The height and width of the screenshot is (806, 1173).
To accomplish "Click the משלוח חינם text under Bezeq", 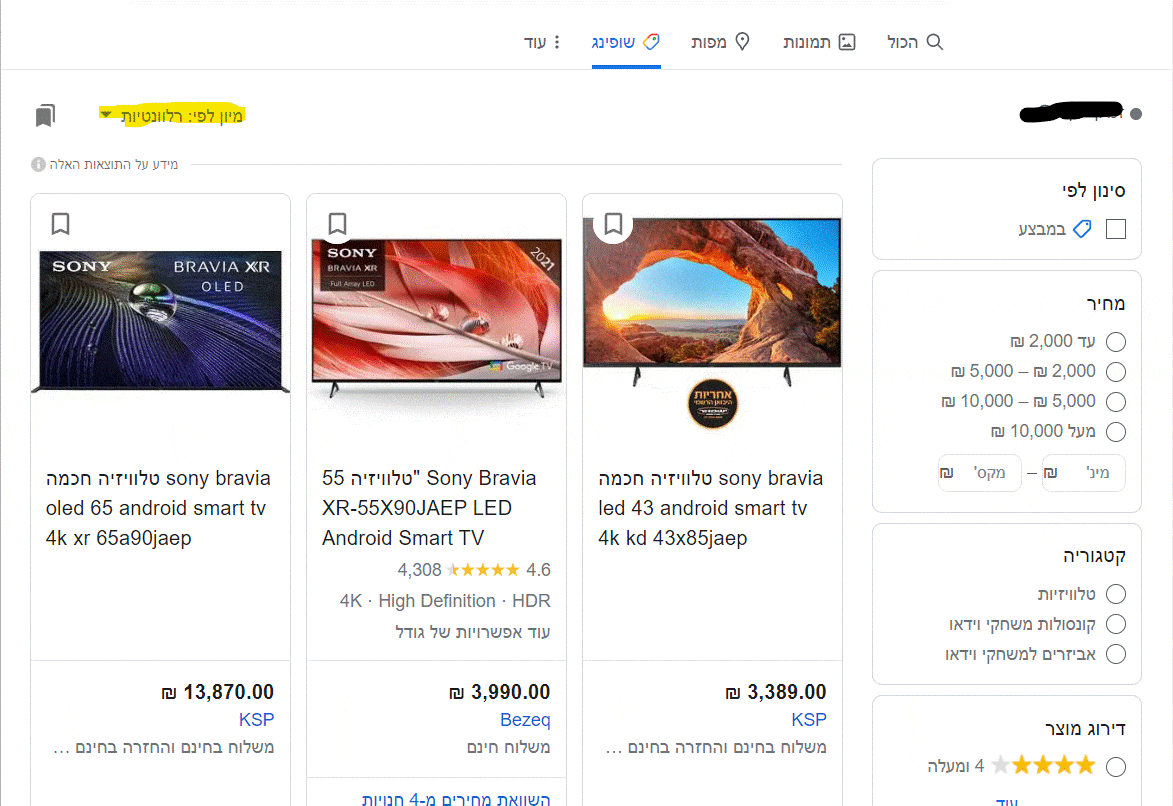I will (x=509, y=747).
